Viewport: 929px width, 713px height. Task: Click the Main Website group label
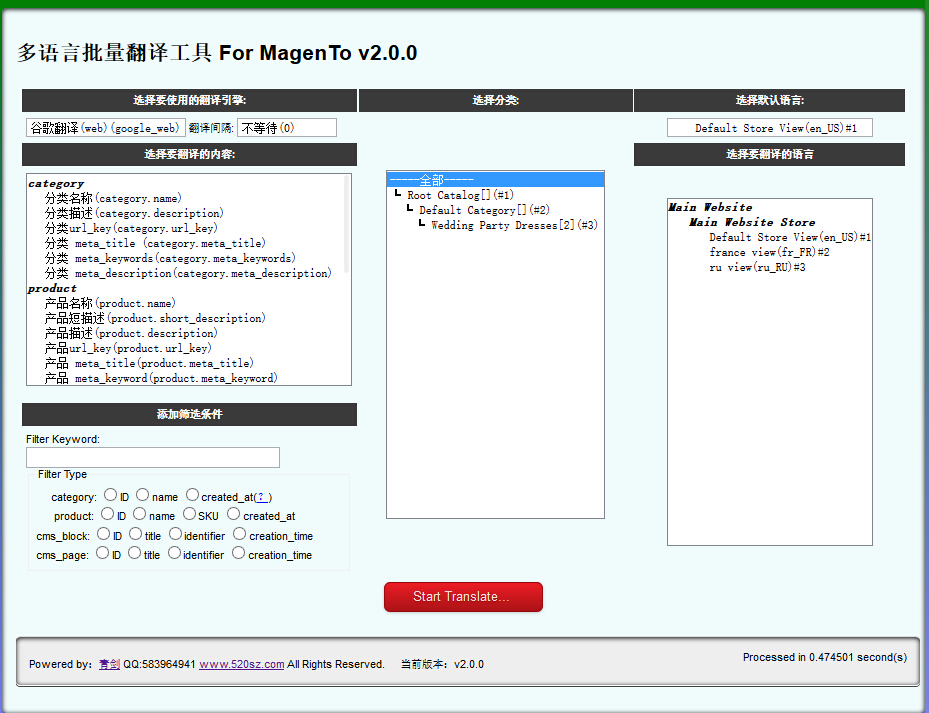(710, 207)
